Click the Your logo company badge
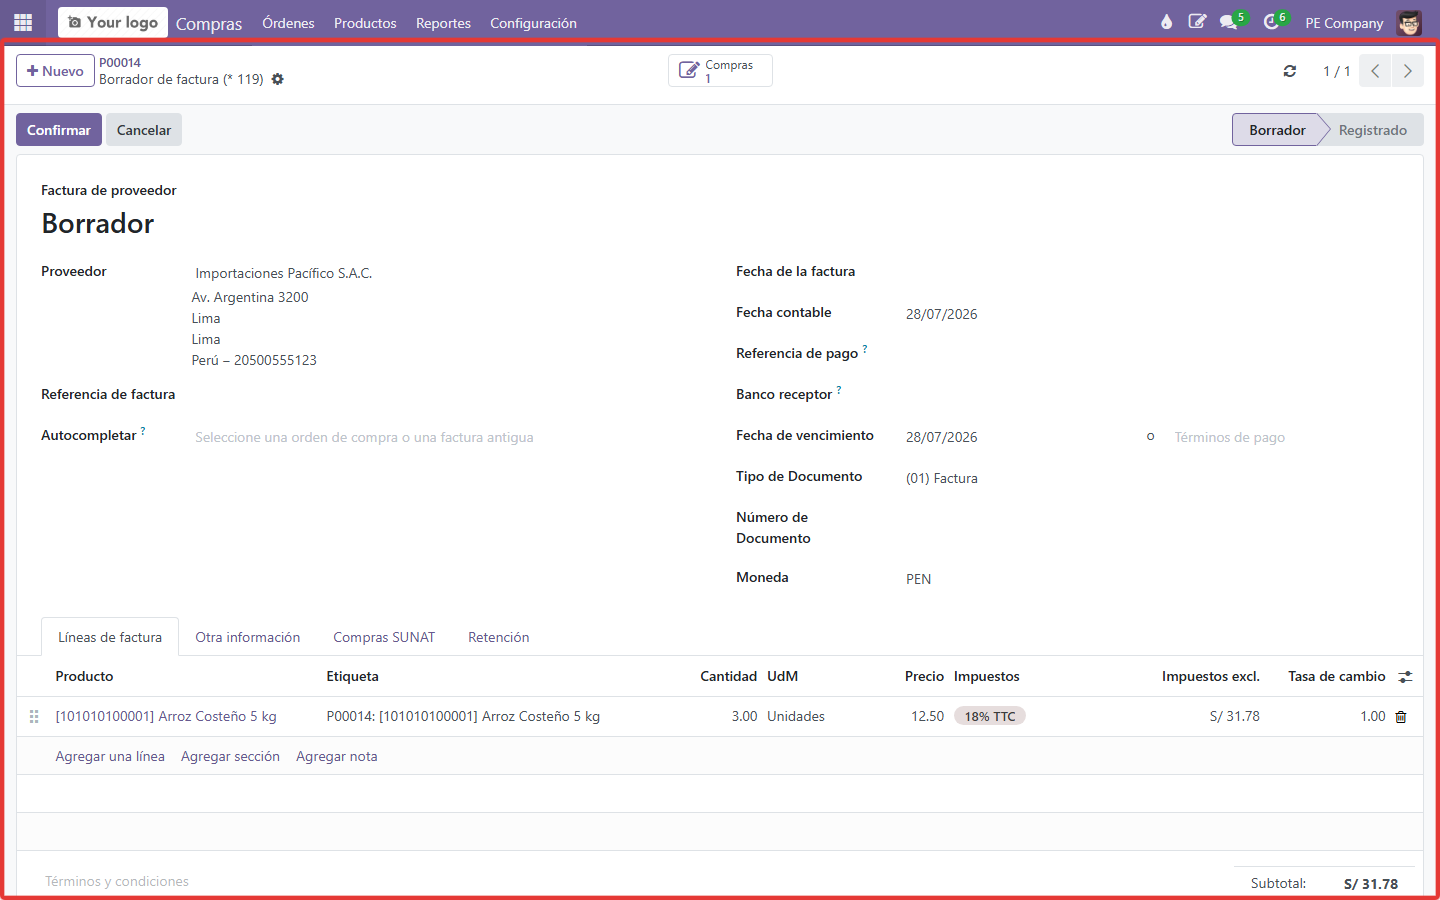This screenshot has height=900, width=1440. coord(113,22)
